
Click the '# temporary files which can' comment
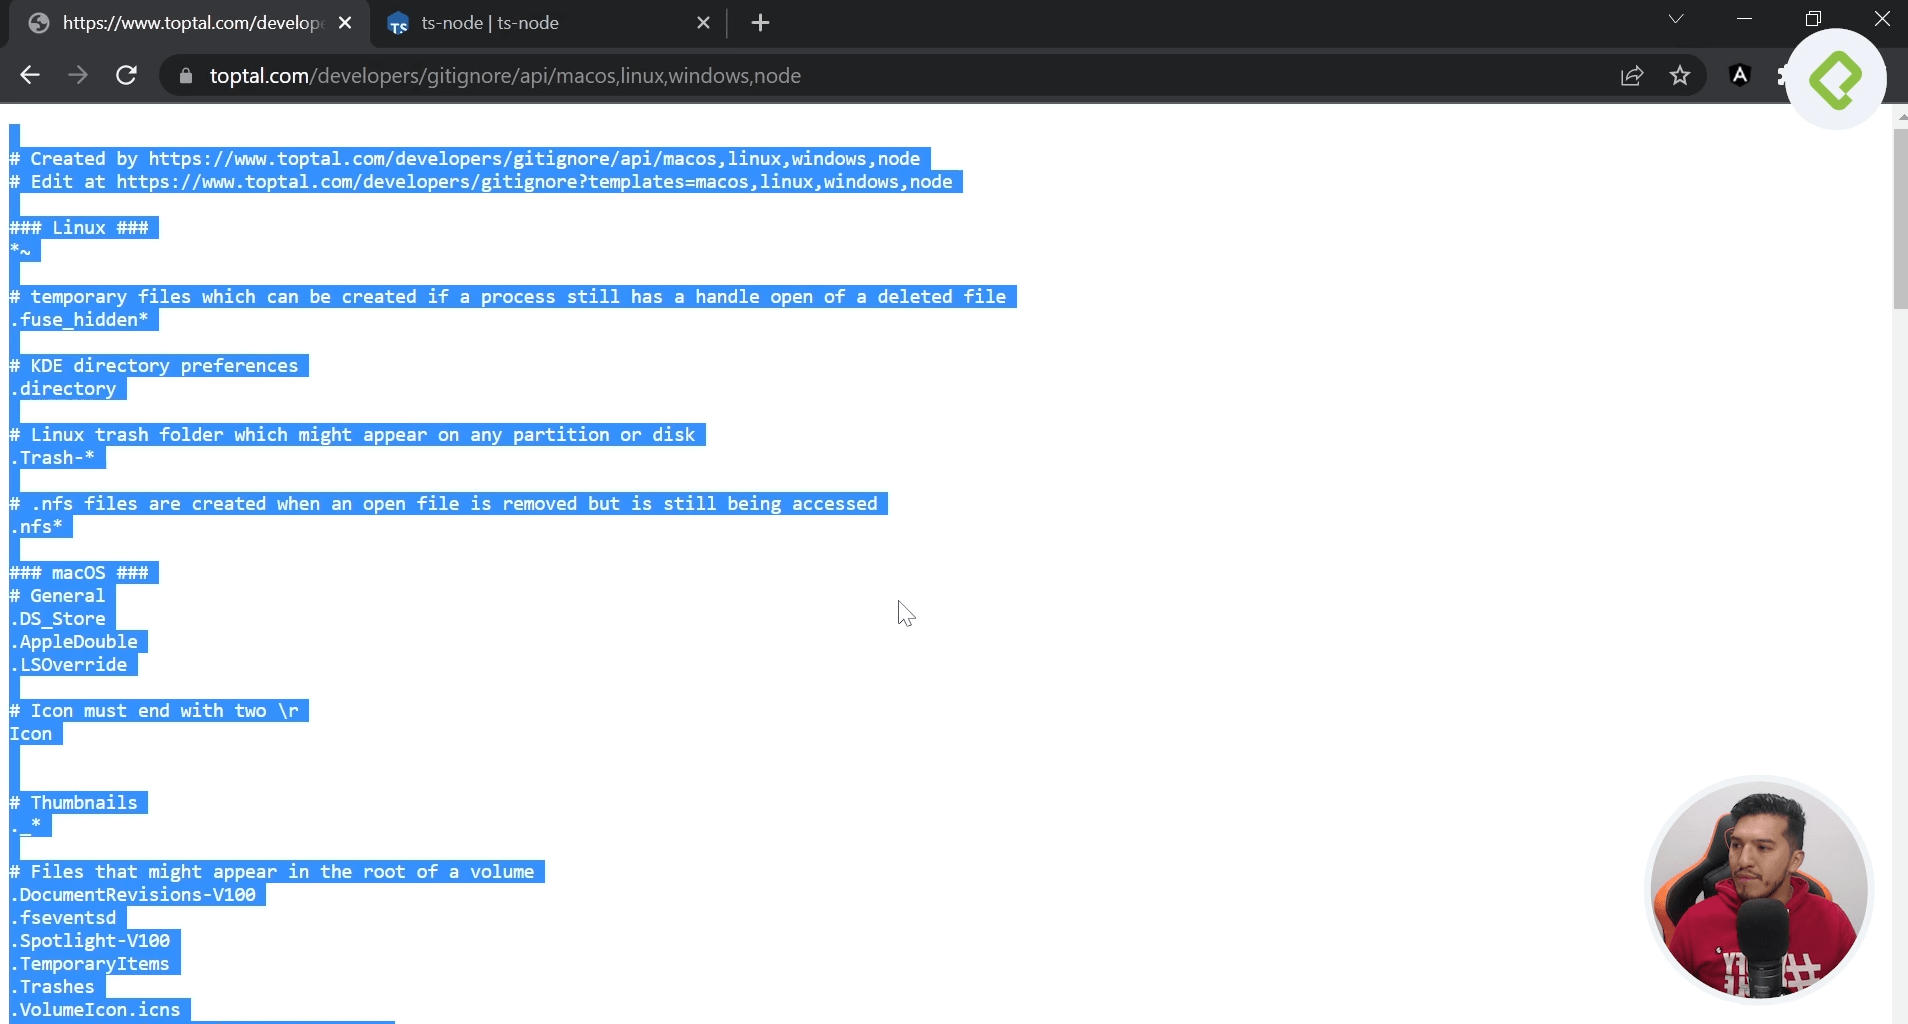click(508, 297)
